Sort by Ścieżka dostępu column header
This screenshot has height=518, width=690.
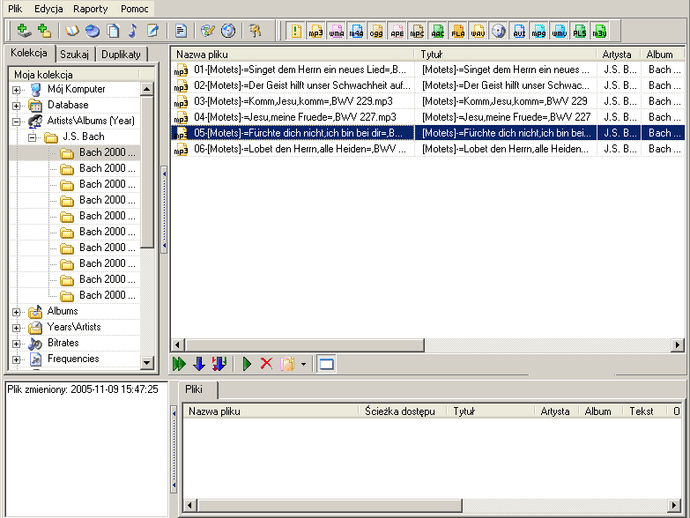pyautogui.click(x=403, y=411)
